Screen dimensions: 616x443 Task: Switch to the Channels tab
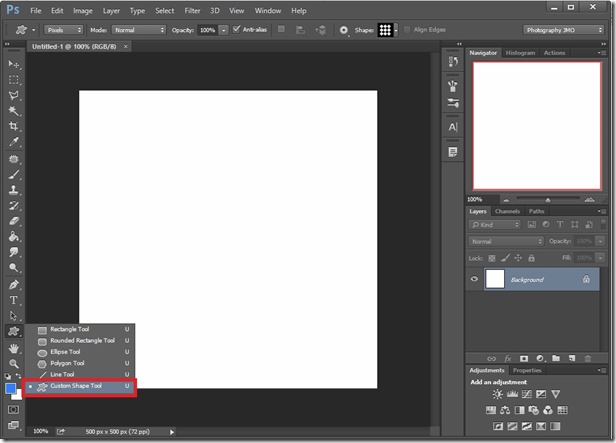pos(507,211)
